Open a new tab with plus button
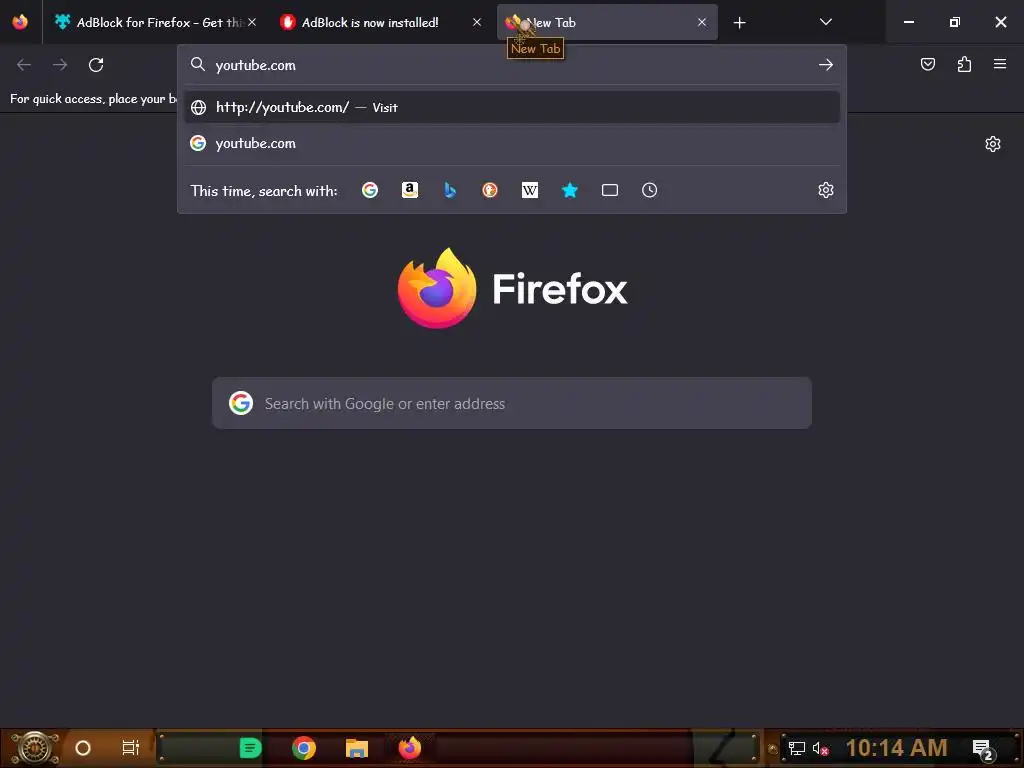The width and height of the screenshot is (1024, 768). tap(739, 23)
